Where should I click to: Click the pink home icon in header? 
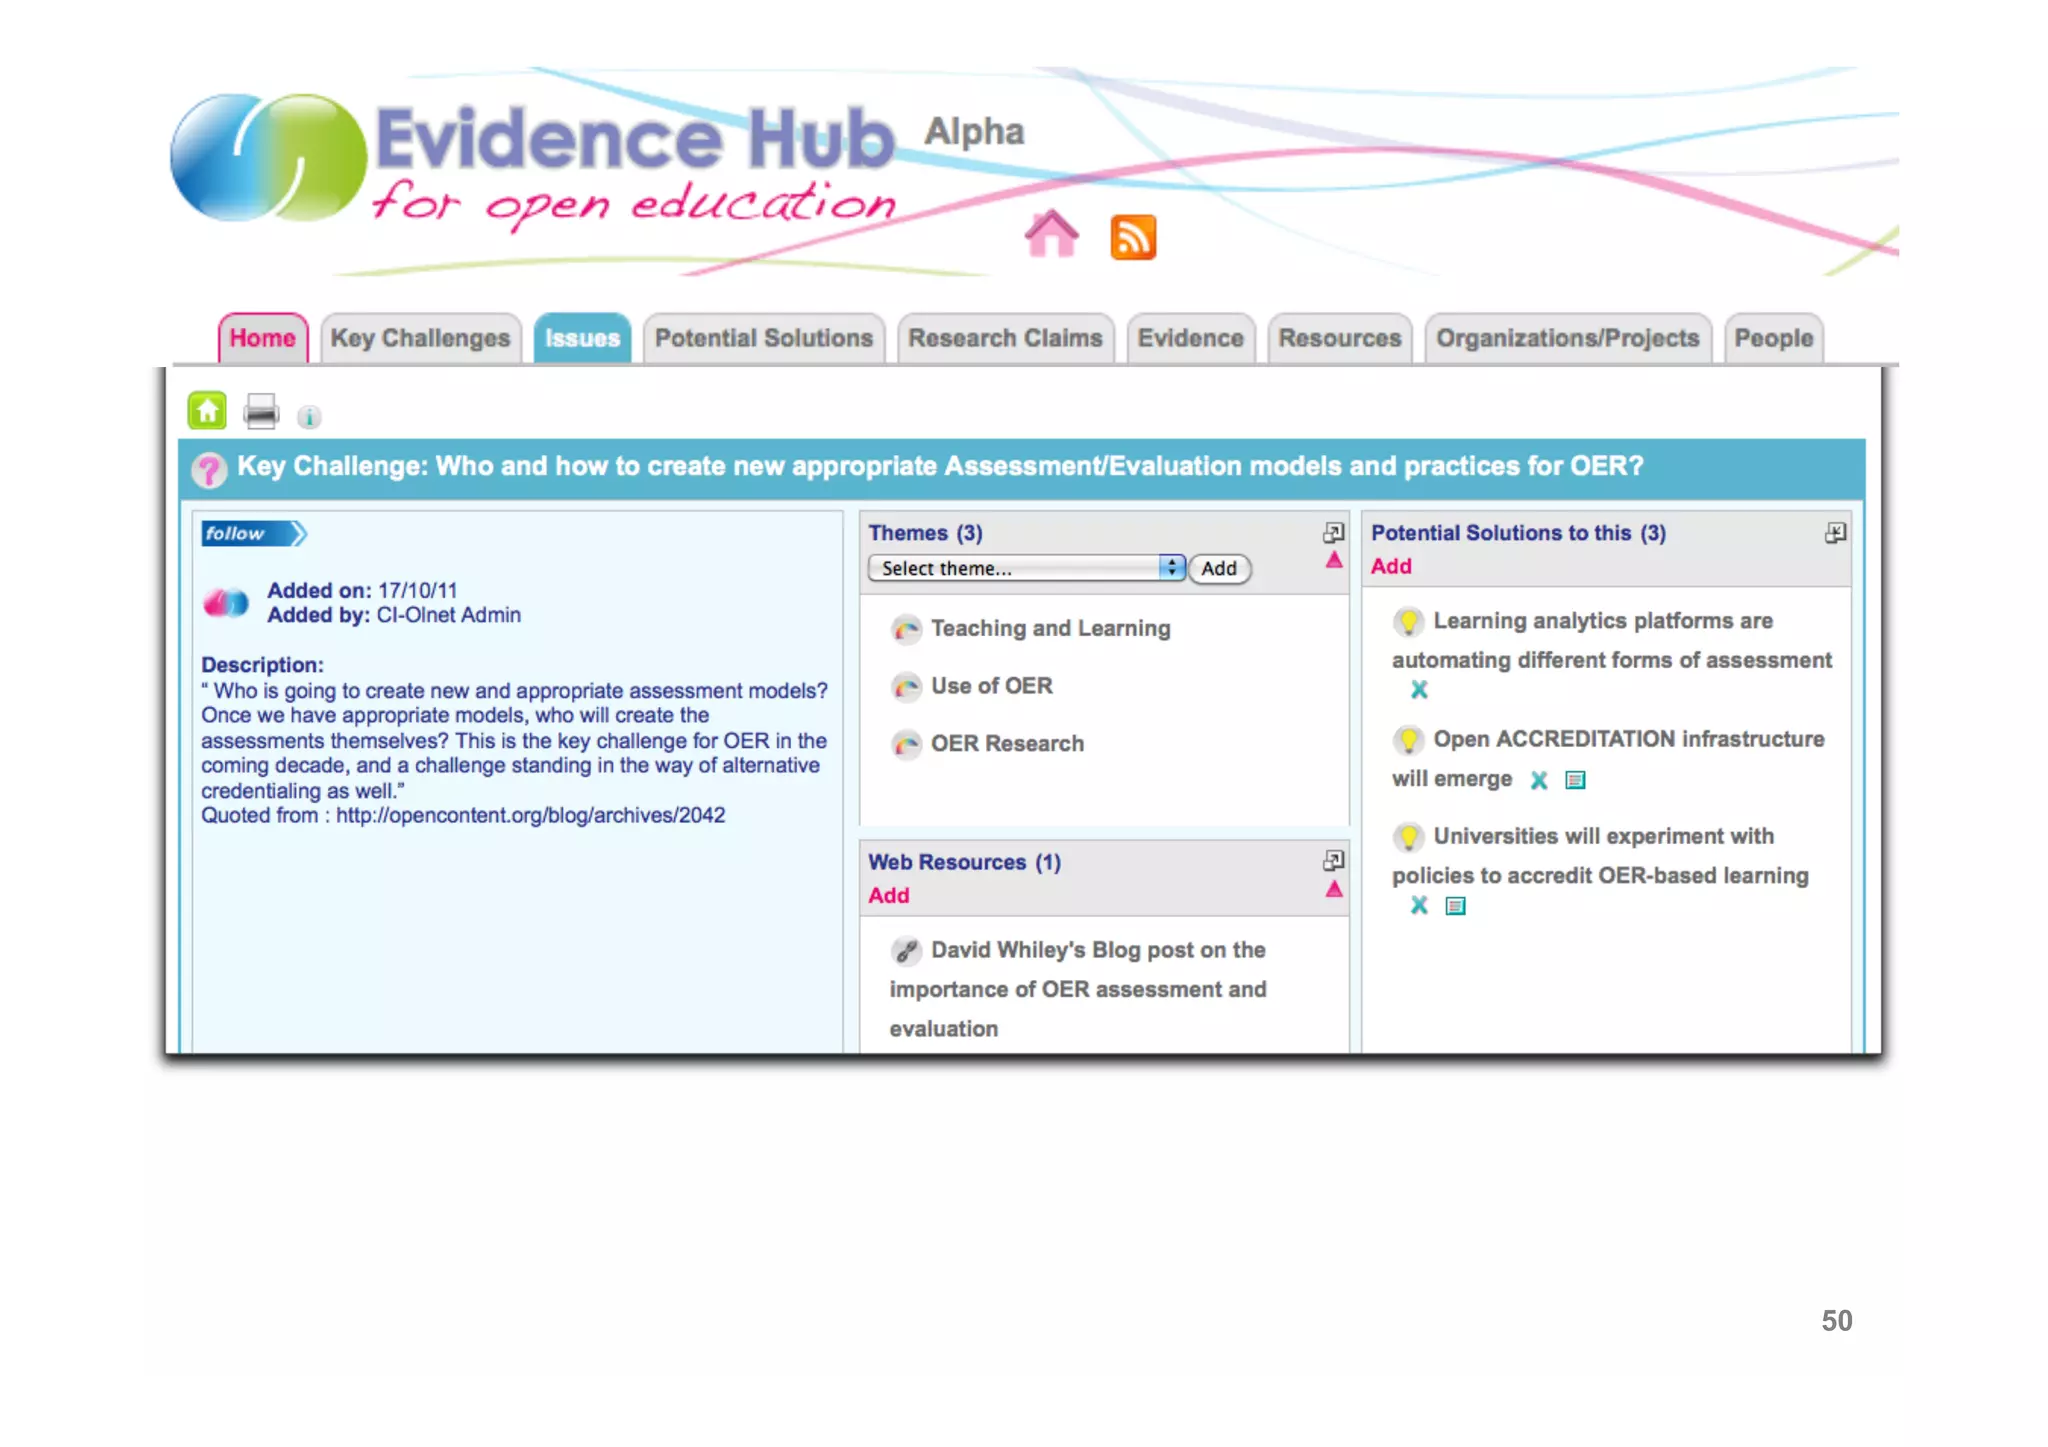click(x=1051, y=235)
